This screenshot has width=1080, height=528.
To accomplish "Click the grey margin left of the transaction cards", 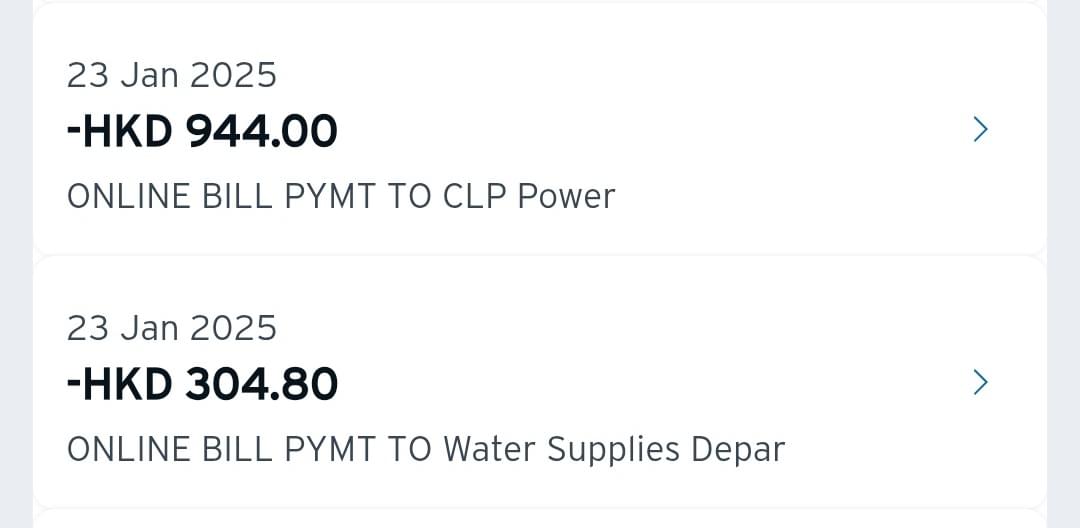I will pyautogui.click(x=16, y=264).
